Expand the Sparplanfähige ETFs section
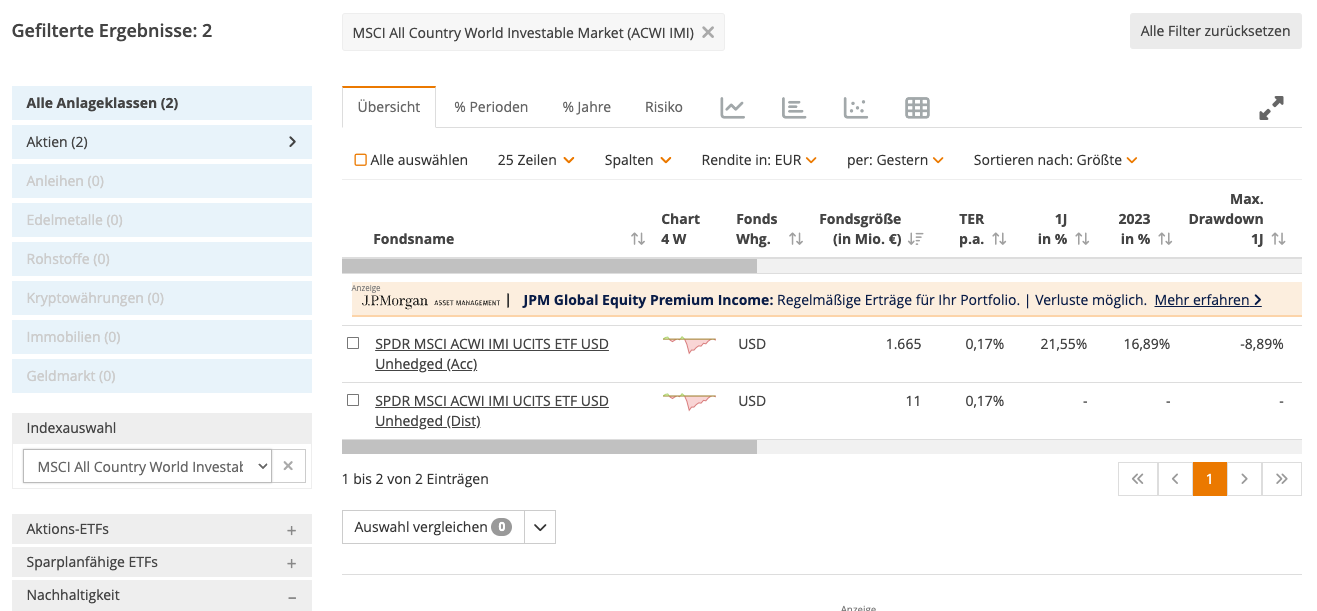This screenshot has width=1317, height=611. pos(162,562)
